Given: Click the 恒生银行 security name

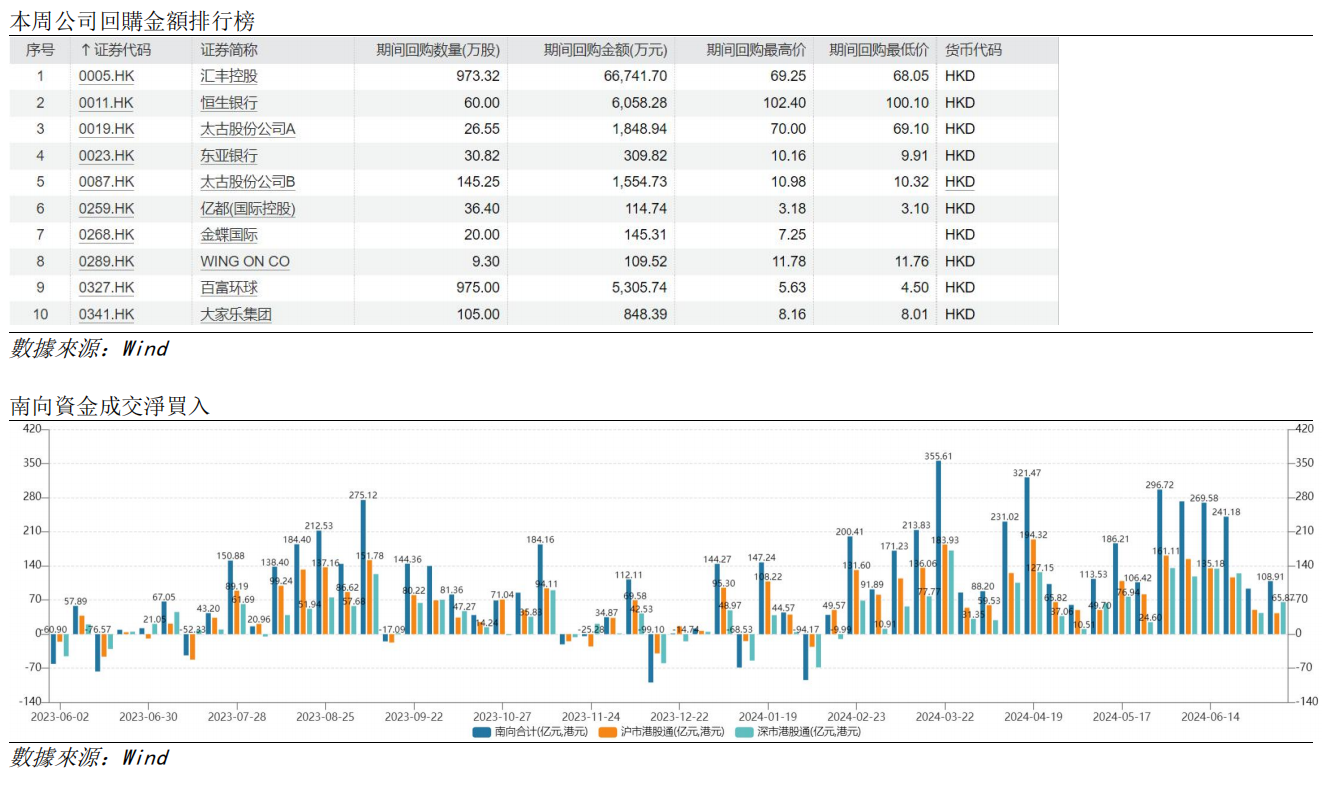Looking at the screenshot, I should [x=229, y=103].
